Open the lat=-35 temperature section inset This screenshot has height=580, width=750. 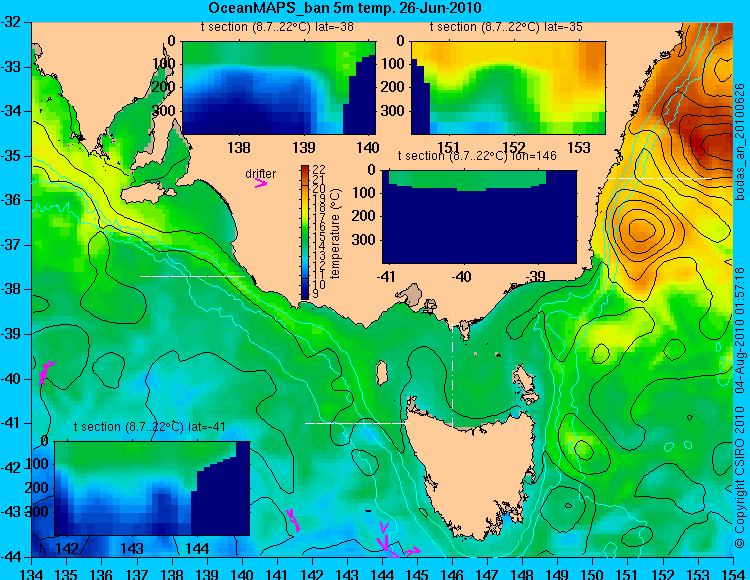(x=508, y=88)
